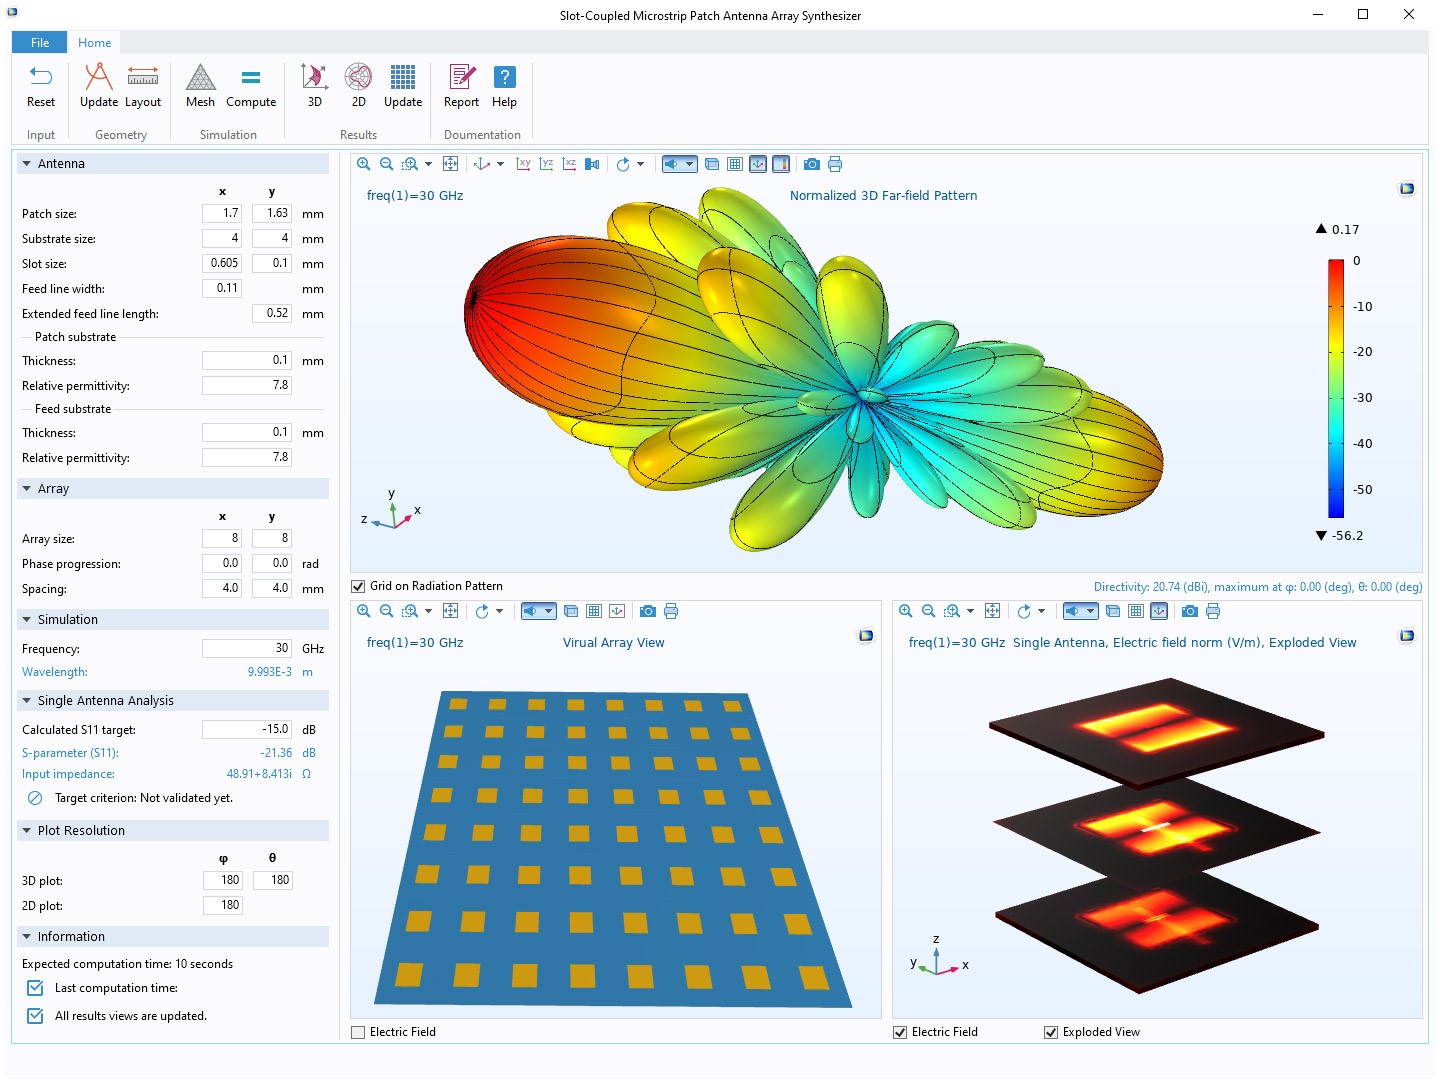Click the far-field color legend bar

tap(1336, 388)
